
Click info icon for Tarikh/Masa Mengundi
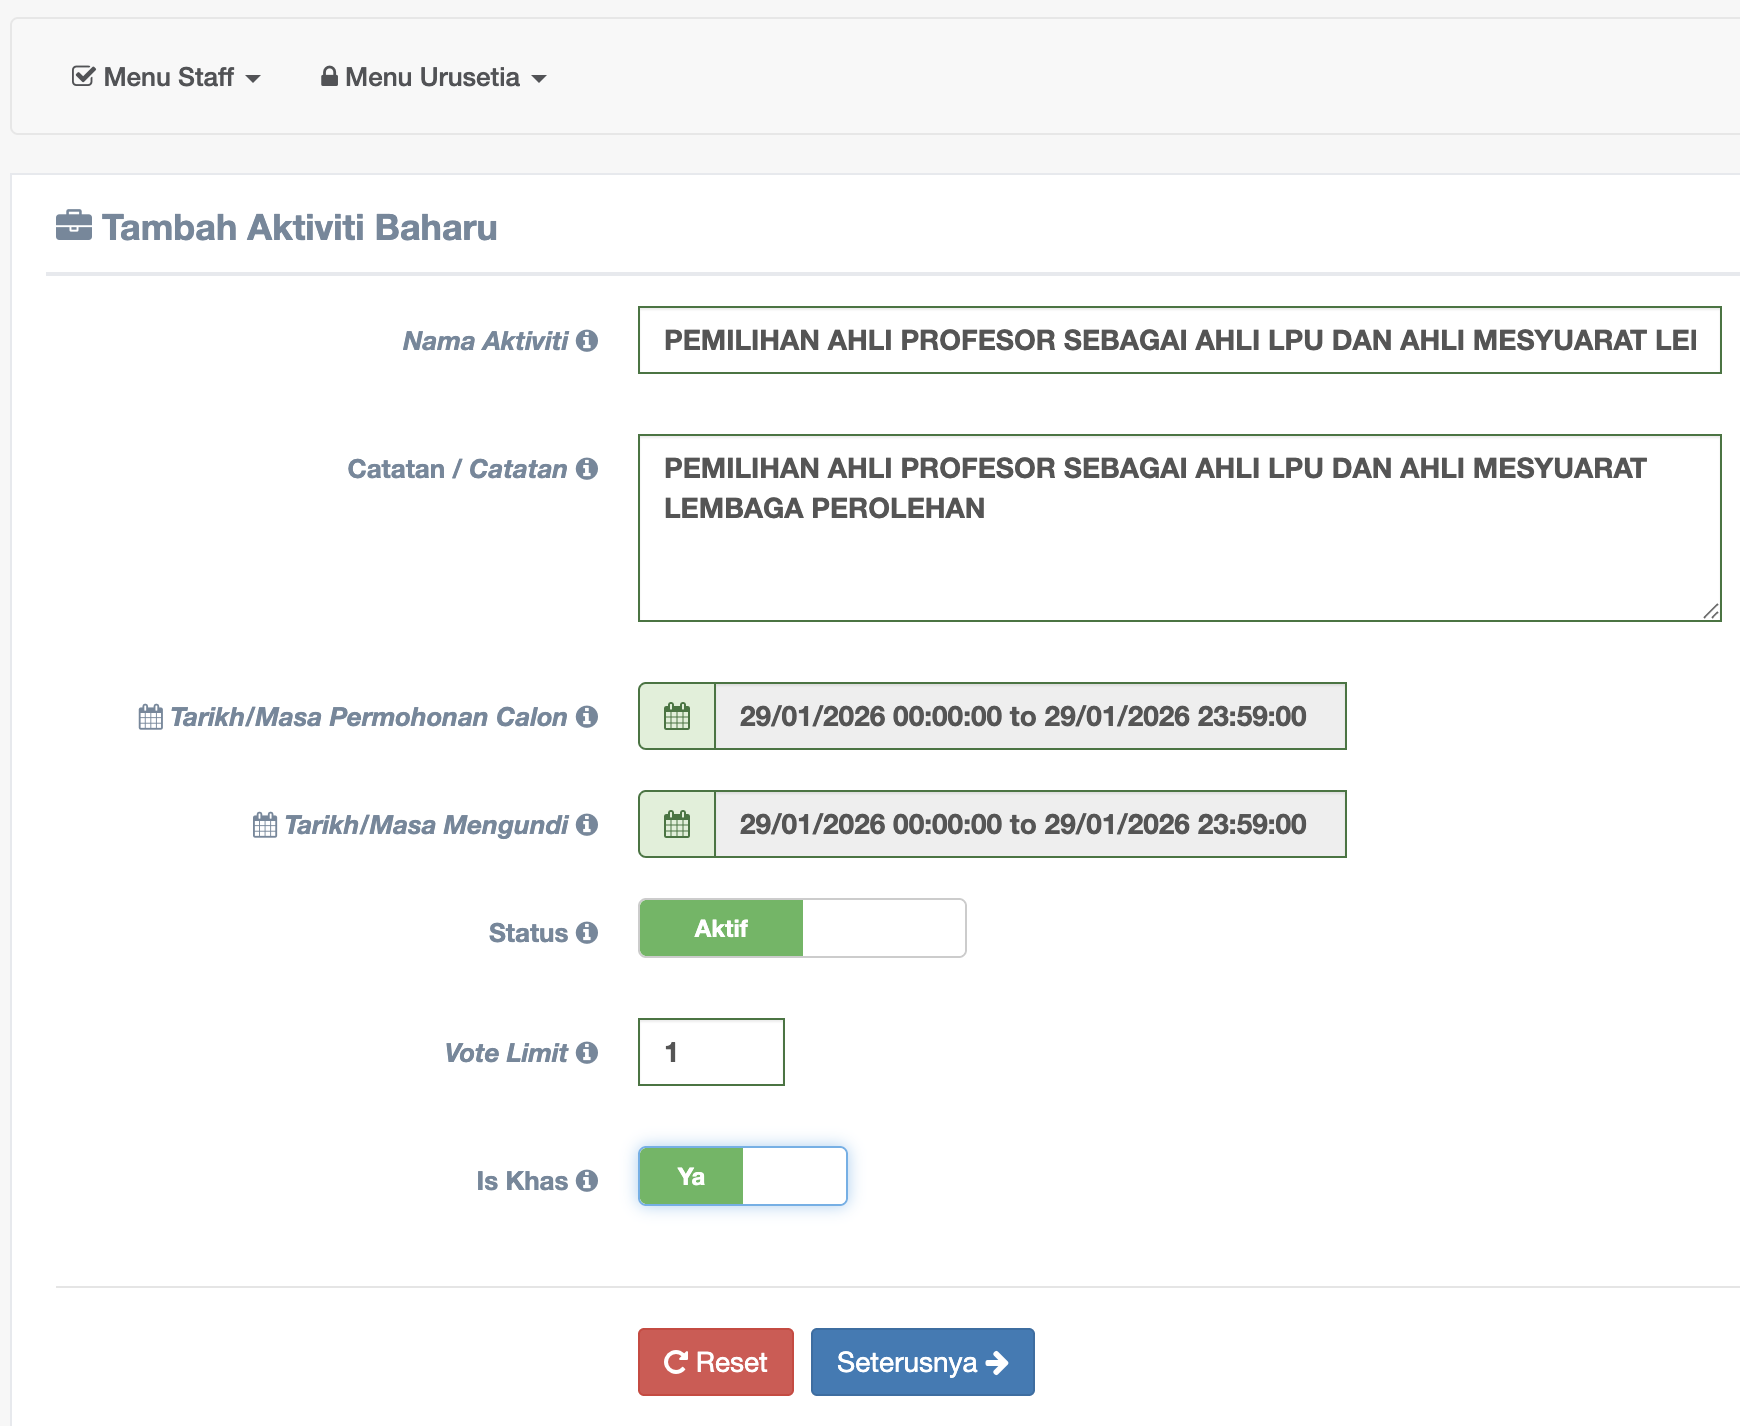coord(587,825)
